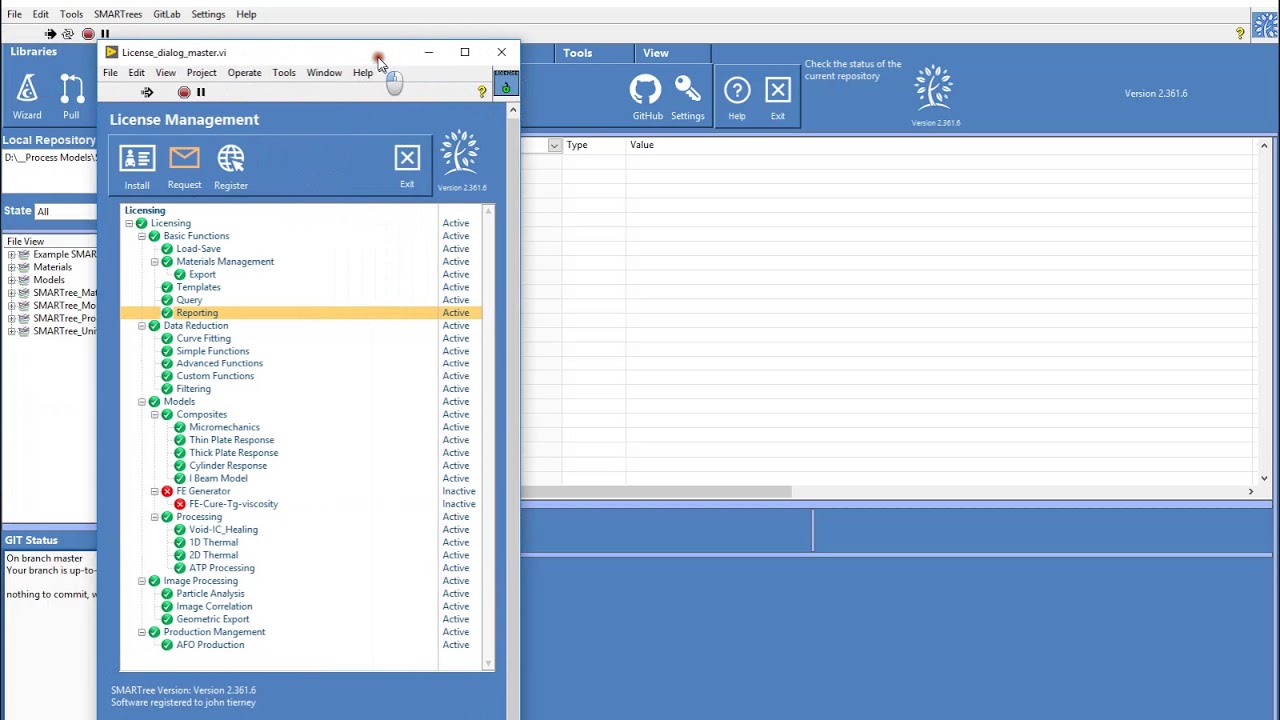Open the State dropdown showing All
This screenshot has width=1280, height=720.
(x=65, y=211)
